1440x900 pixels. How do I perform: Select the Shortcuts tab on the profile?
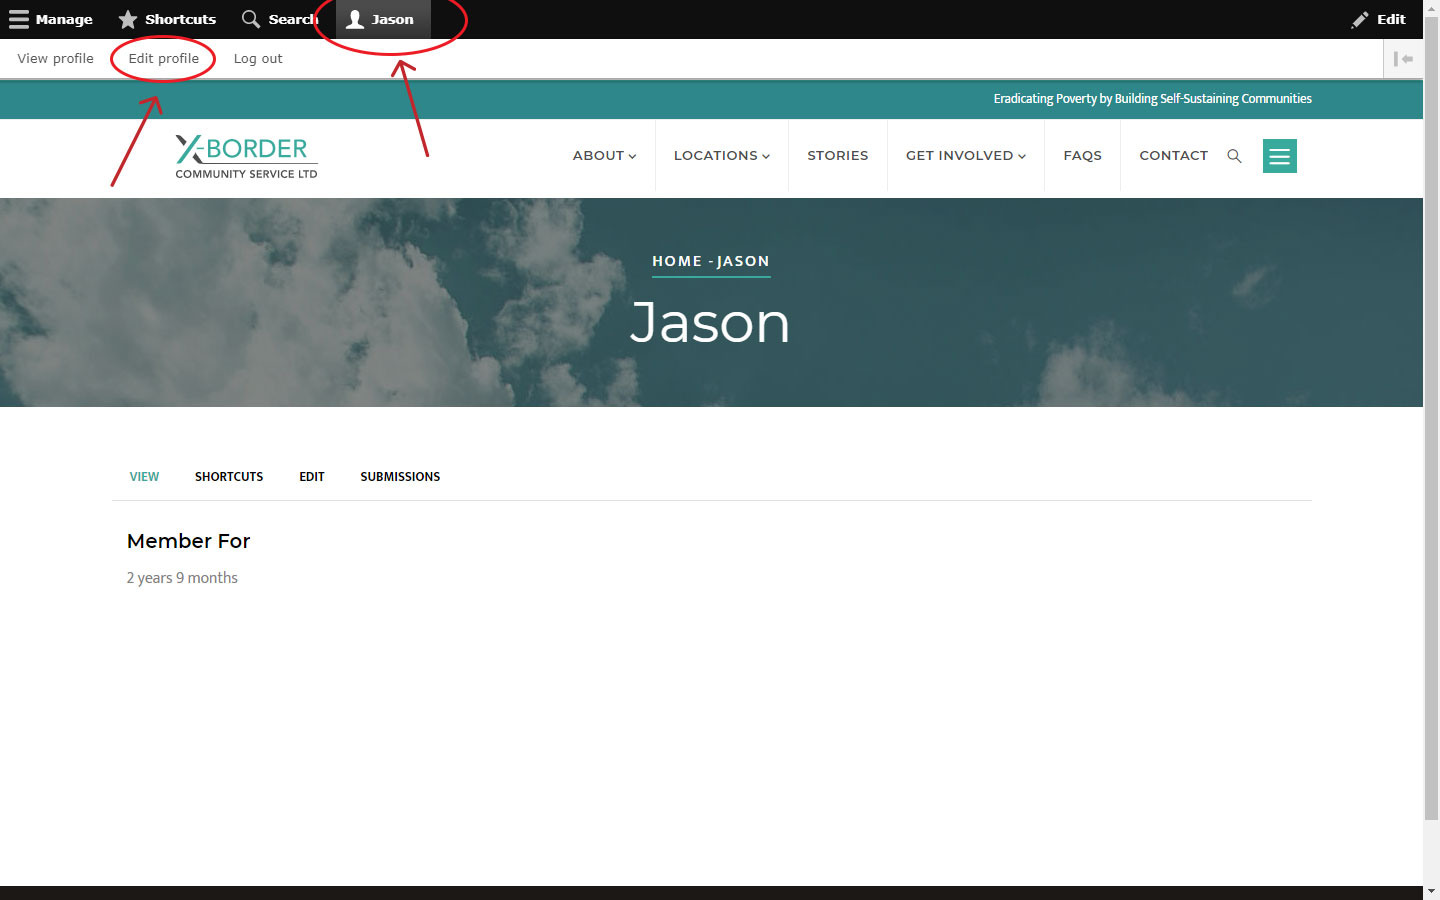229,477
